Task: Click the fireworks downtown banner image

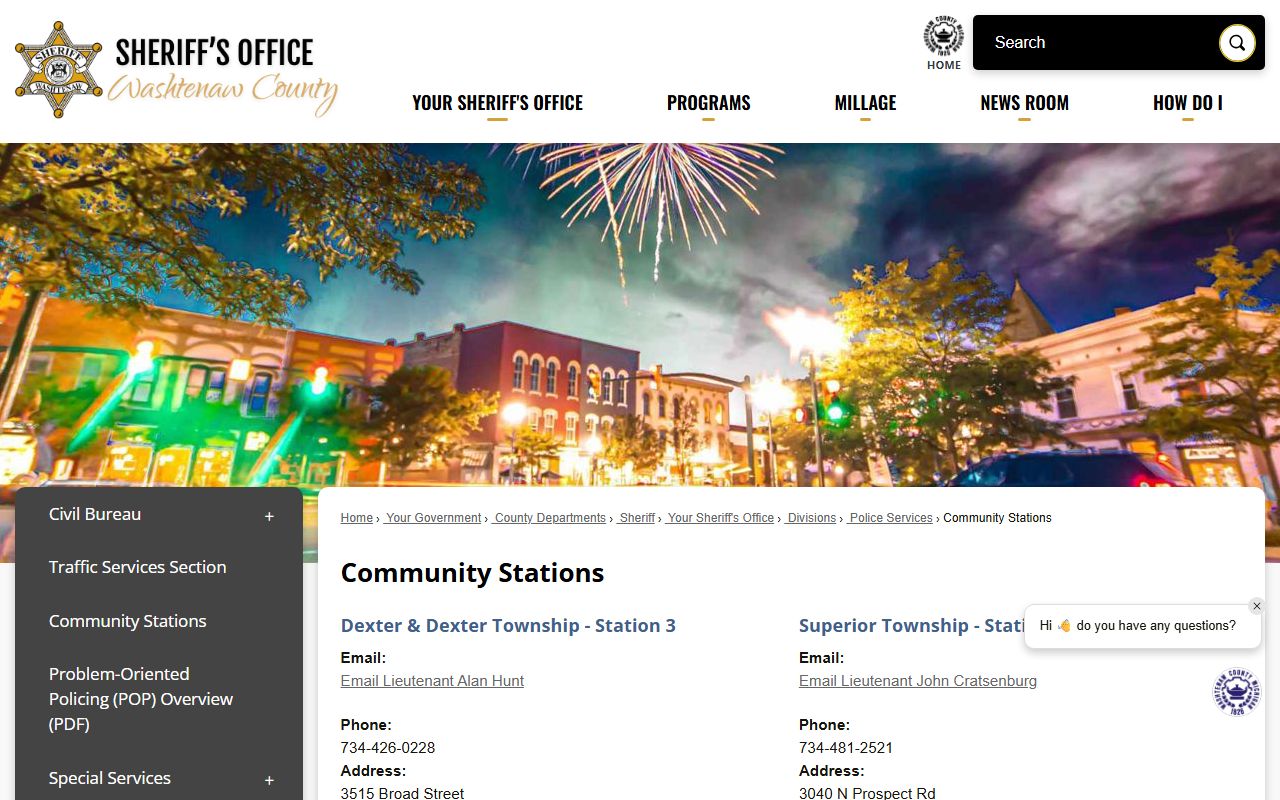Action: coord(640,314)
